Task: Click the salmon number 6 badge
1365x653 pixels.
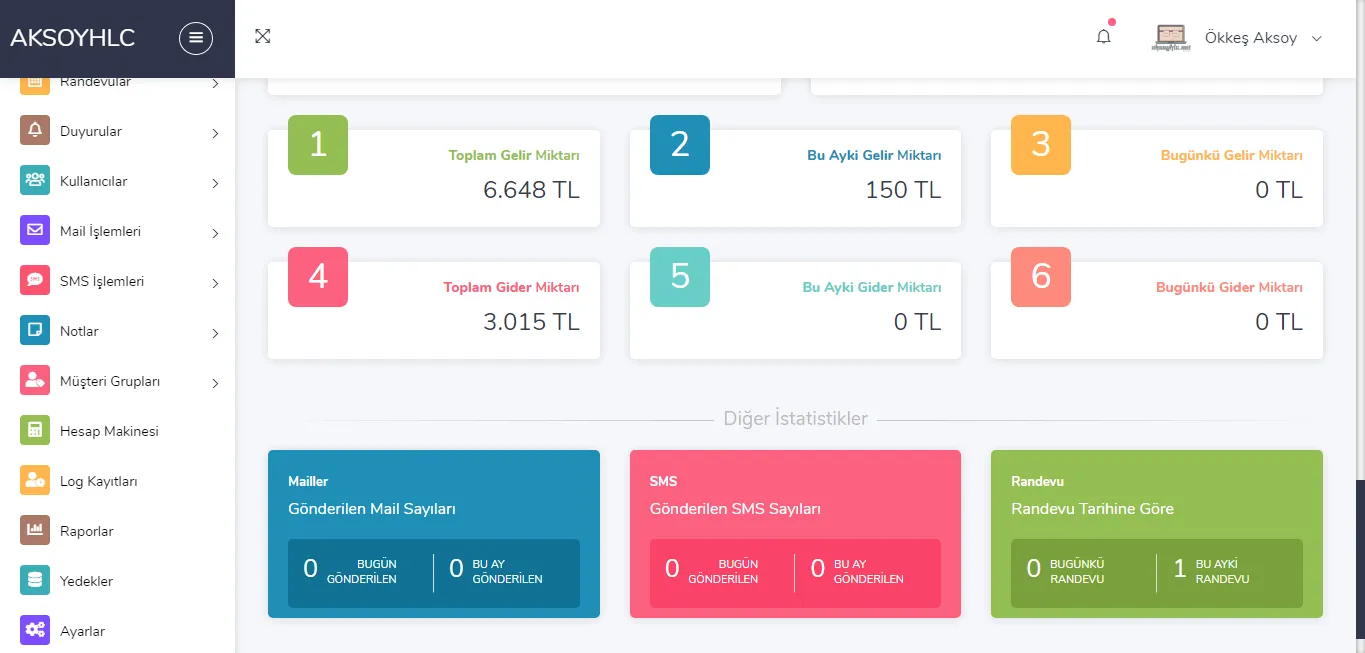Action: [x=1041, y=277]
